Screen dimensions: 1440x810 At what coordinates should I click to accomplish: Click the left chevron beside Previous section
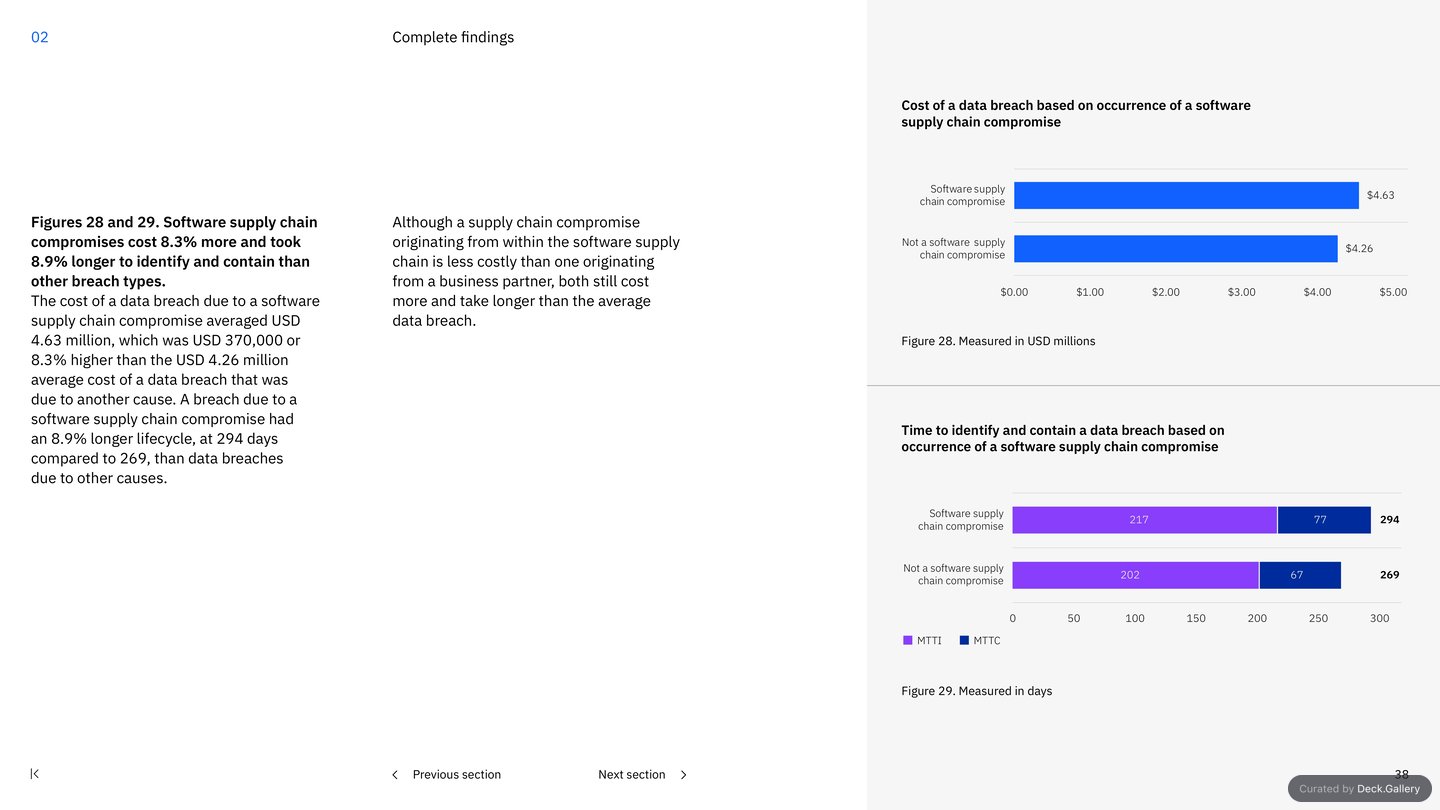tap(395, 775)
